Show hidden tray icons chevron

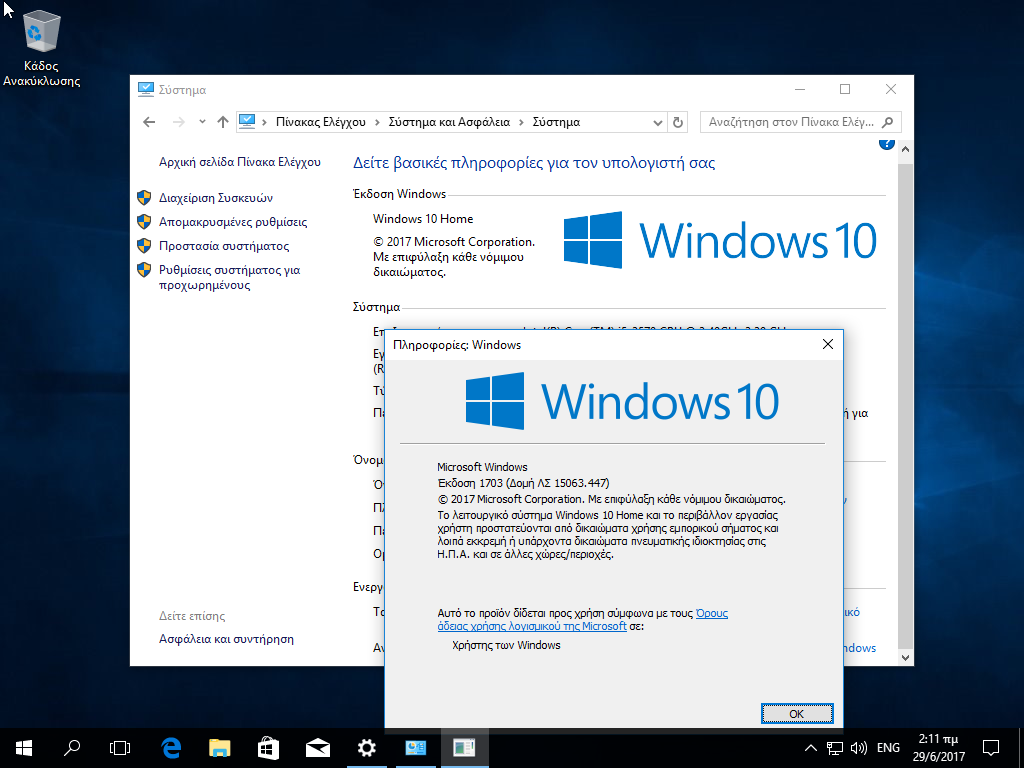point(810,748)
